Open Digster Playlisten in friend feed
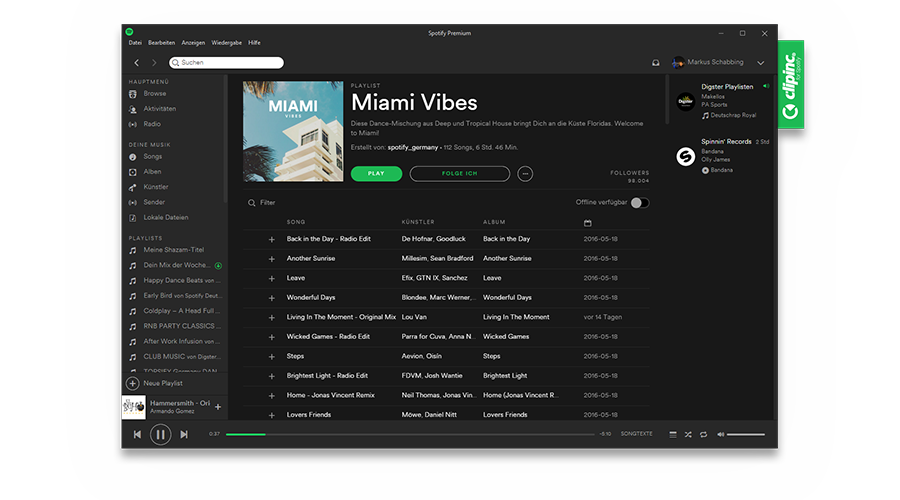Screen dimensions: 900x500 727,87
